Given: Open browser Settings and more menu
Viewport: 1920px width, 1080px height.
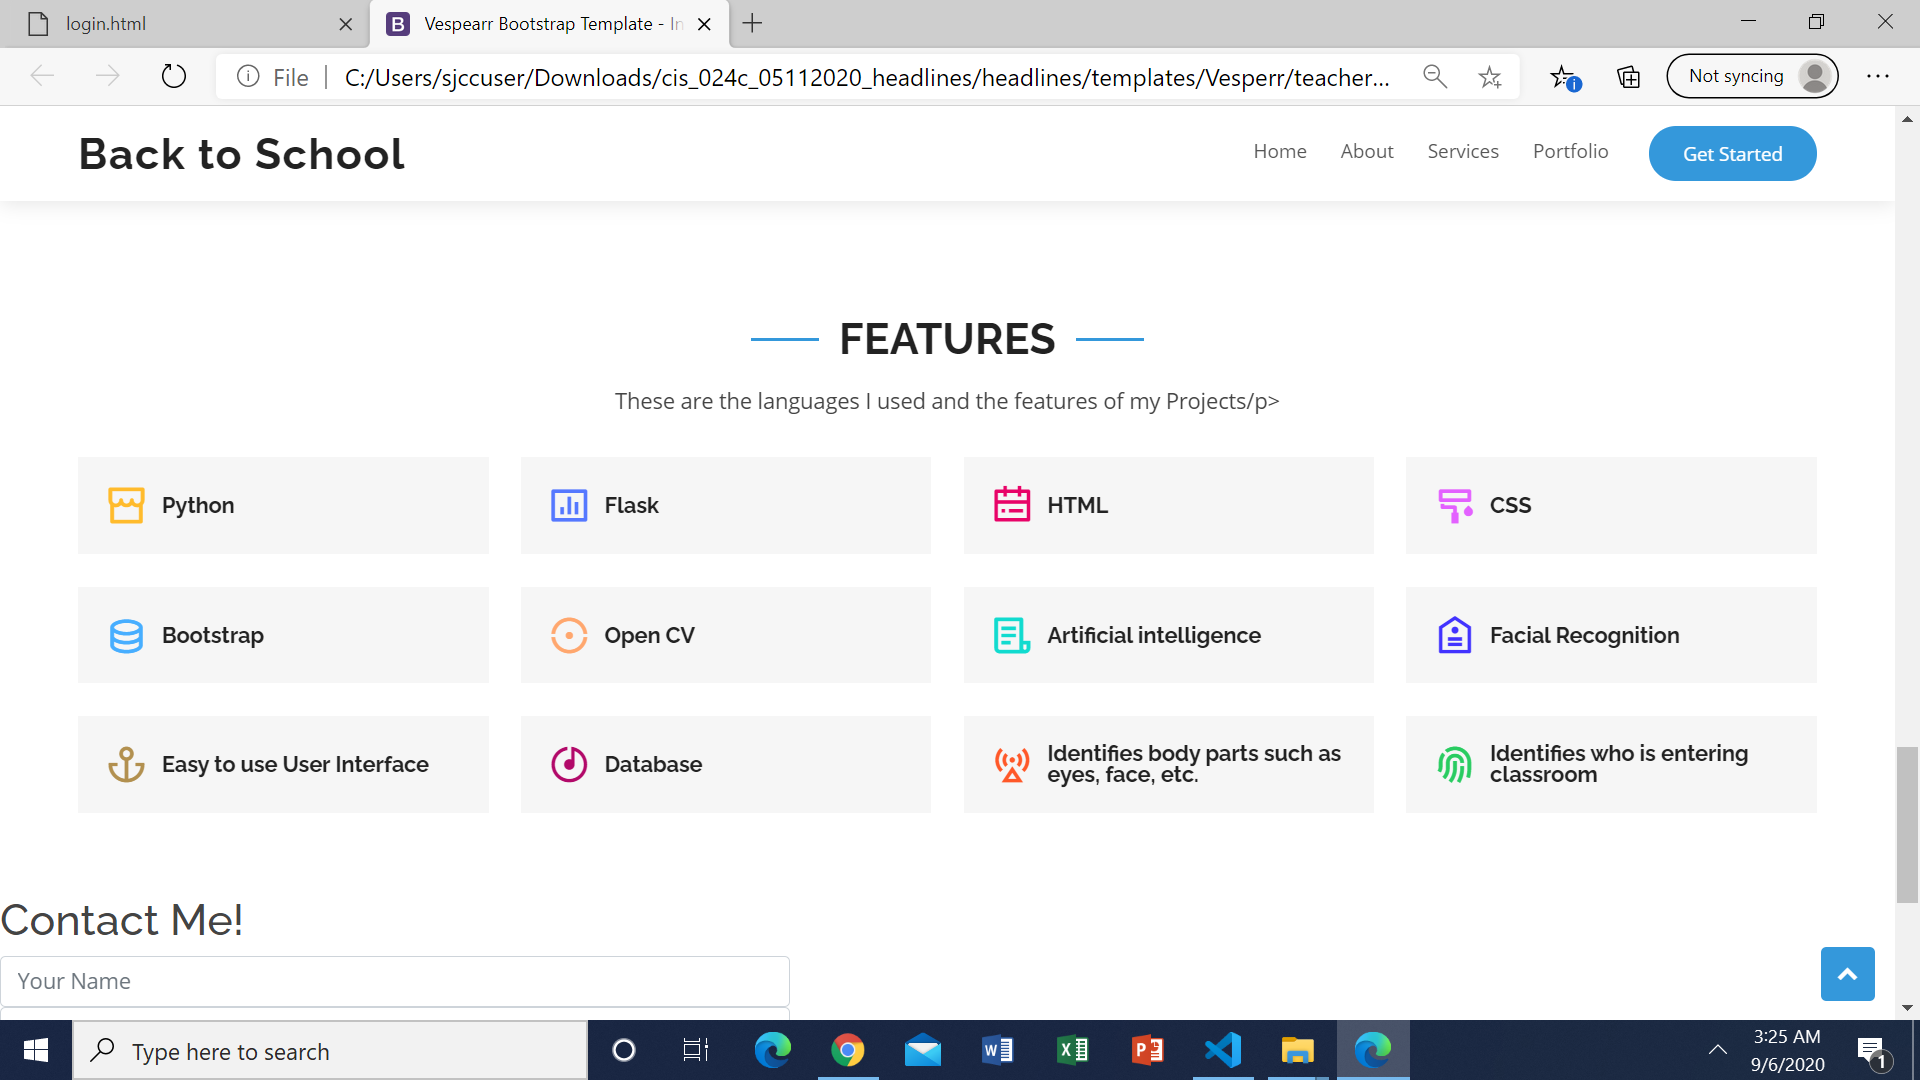Looking at the screenshot, I should 1877,77.
